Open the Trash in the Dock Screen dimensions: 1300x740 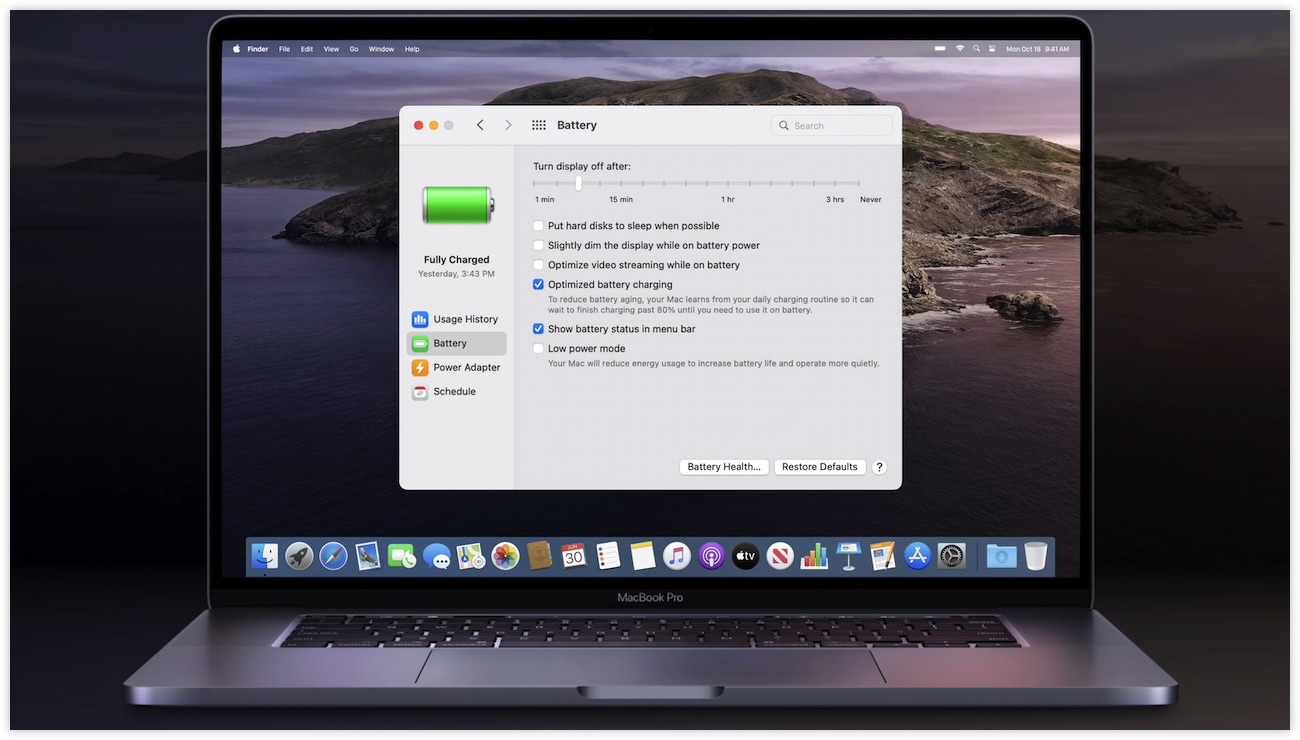(x=1036, y=556)
